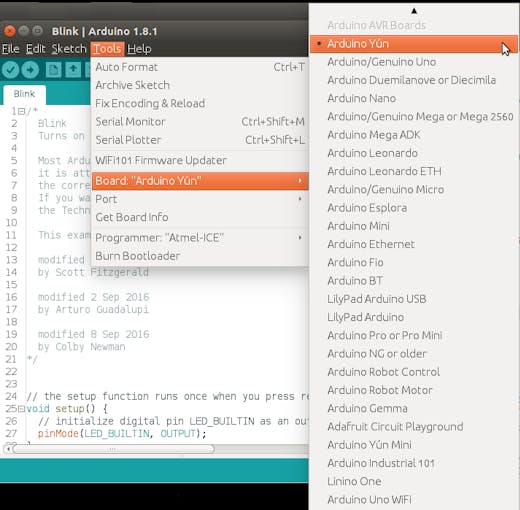Choose Auto Format from the Tools menu
The width and height of the screenshot is (520, 510).
click(200, 67)
